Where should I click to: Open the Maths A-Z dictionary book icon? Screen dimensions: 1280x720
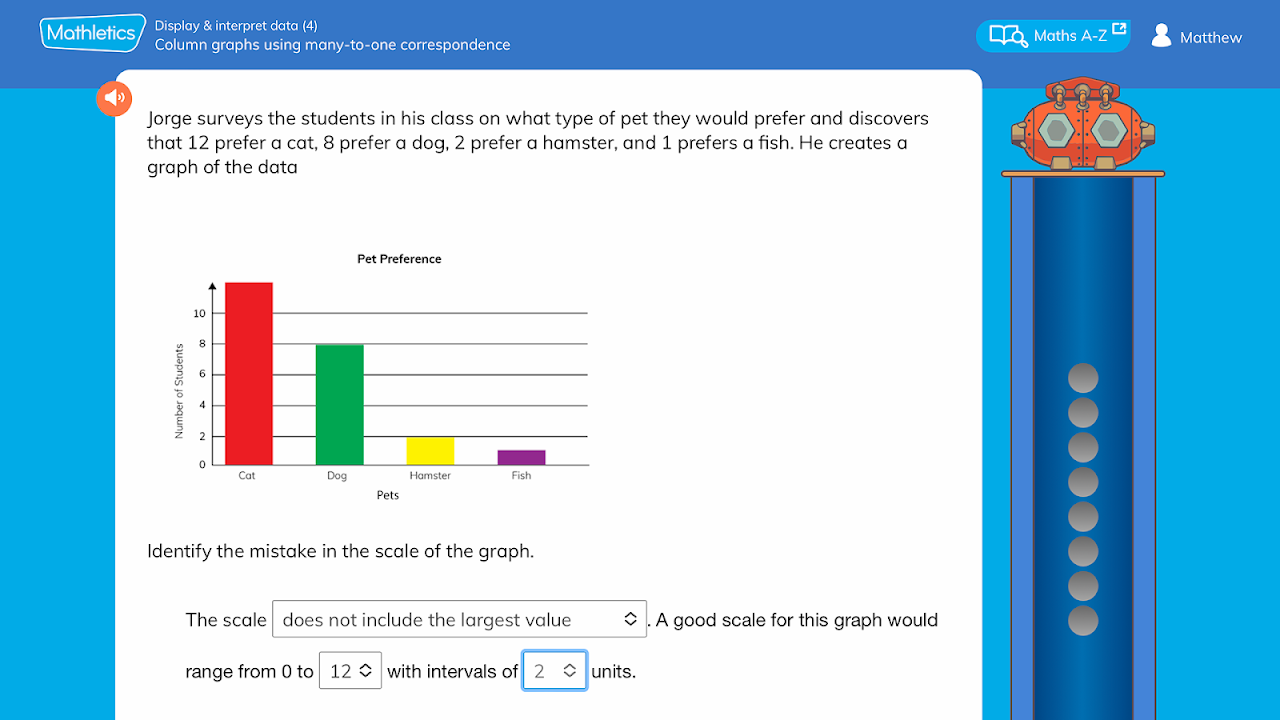[1008, 36]
